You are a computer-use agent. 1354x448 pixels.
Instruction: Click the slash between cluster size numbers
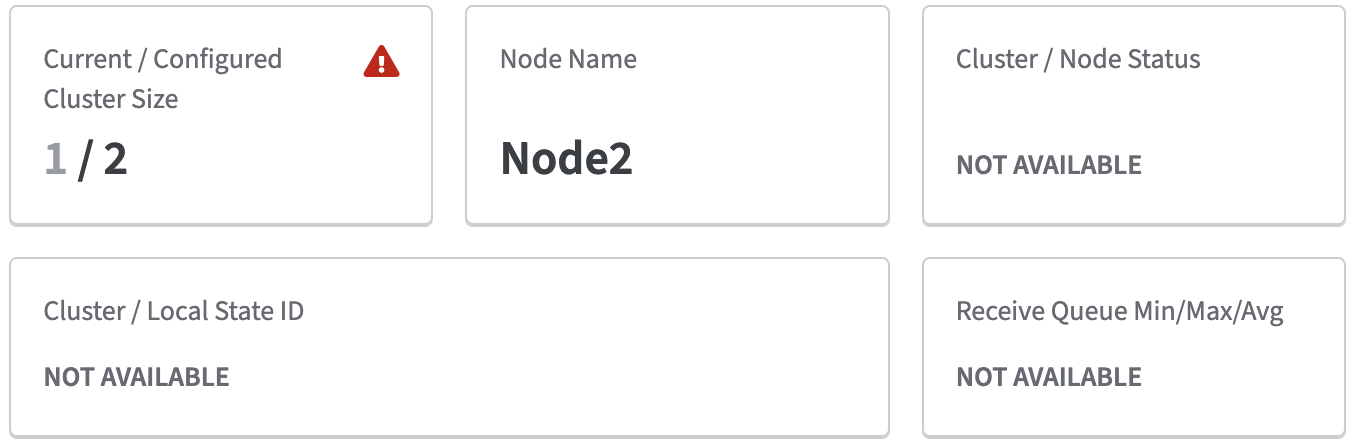pos(84,160)
